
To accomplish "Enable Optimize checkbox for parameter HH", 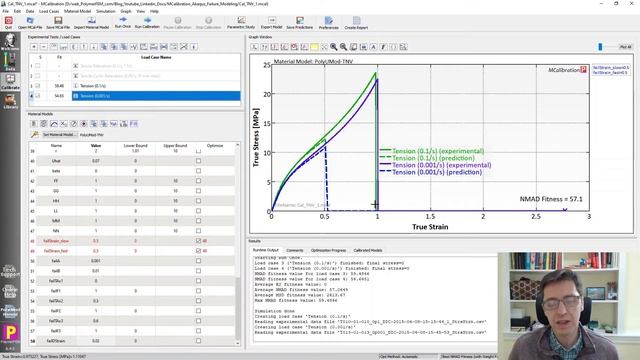I will click(198, 201).
